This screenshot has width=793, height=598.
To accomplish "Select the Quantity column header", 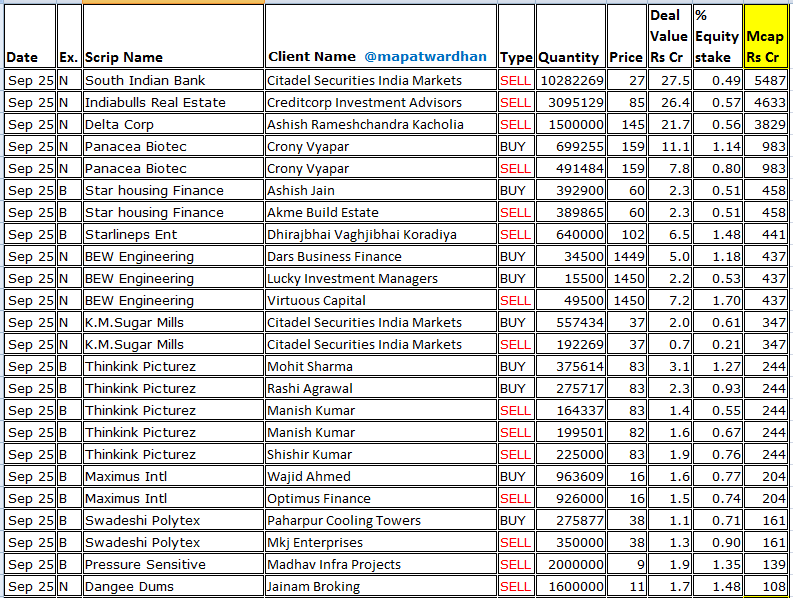I will point(570,36).
